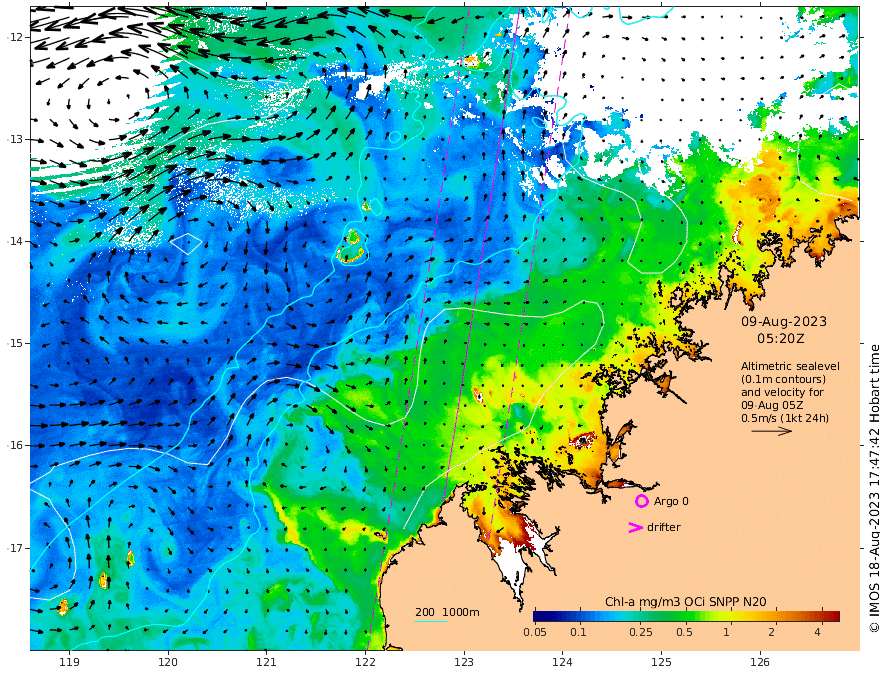Image resolution: width=880 pixels, height=680 pixels.
Task: Click the dark blue end of the colorbar
Action: (542, 616)
